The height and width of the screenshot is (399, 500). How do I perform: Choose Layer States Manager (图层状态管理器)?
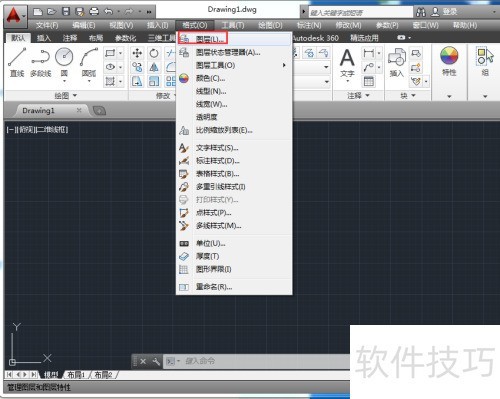(234, 52)
